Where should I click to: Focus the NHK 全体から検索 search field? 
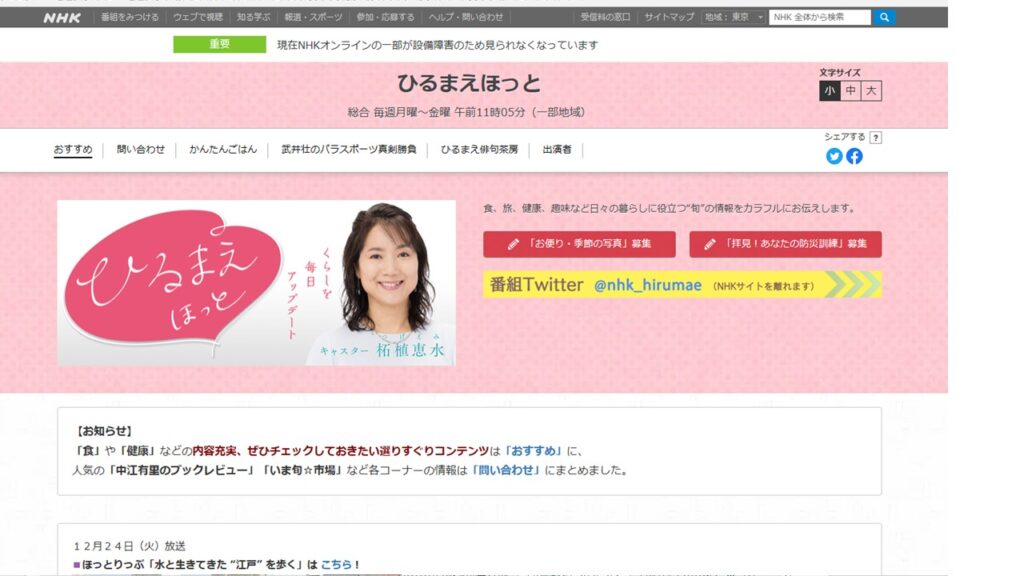coord(820,17)
